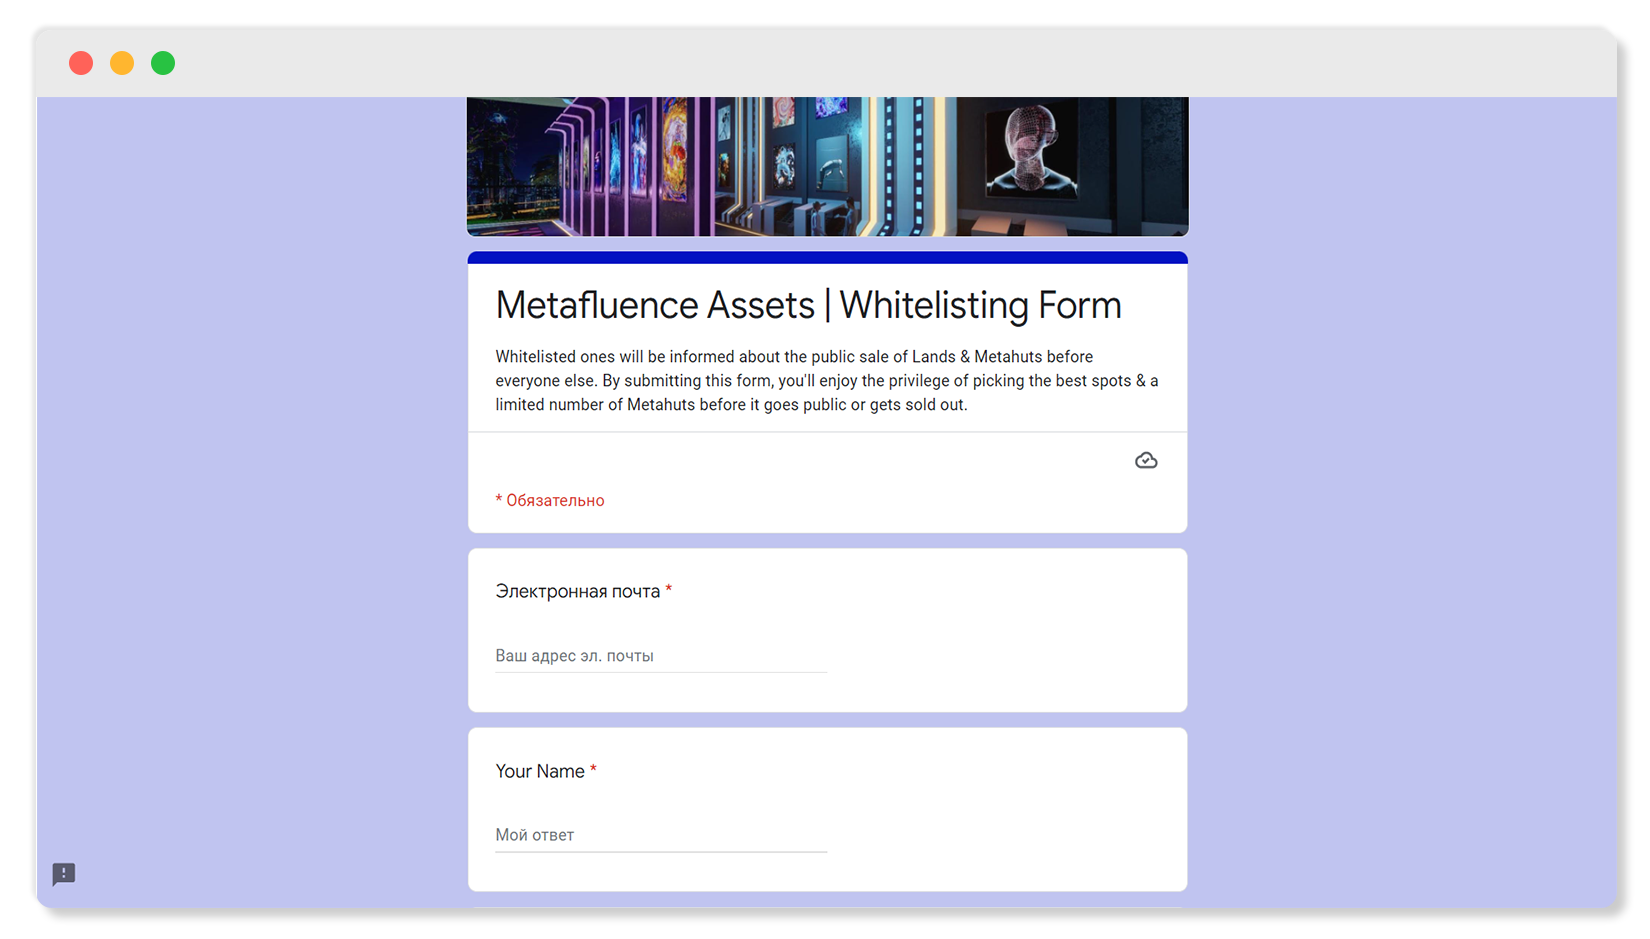Click the whitelisting description paragraph
The height and width of the screenshot is (939, 1650).
coord(826,380)
